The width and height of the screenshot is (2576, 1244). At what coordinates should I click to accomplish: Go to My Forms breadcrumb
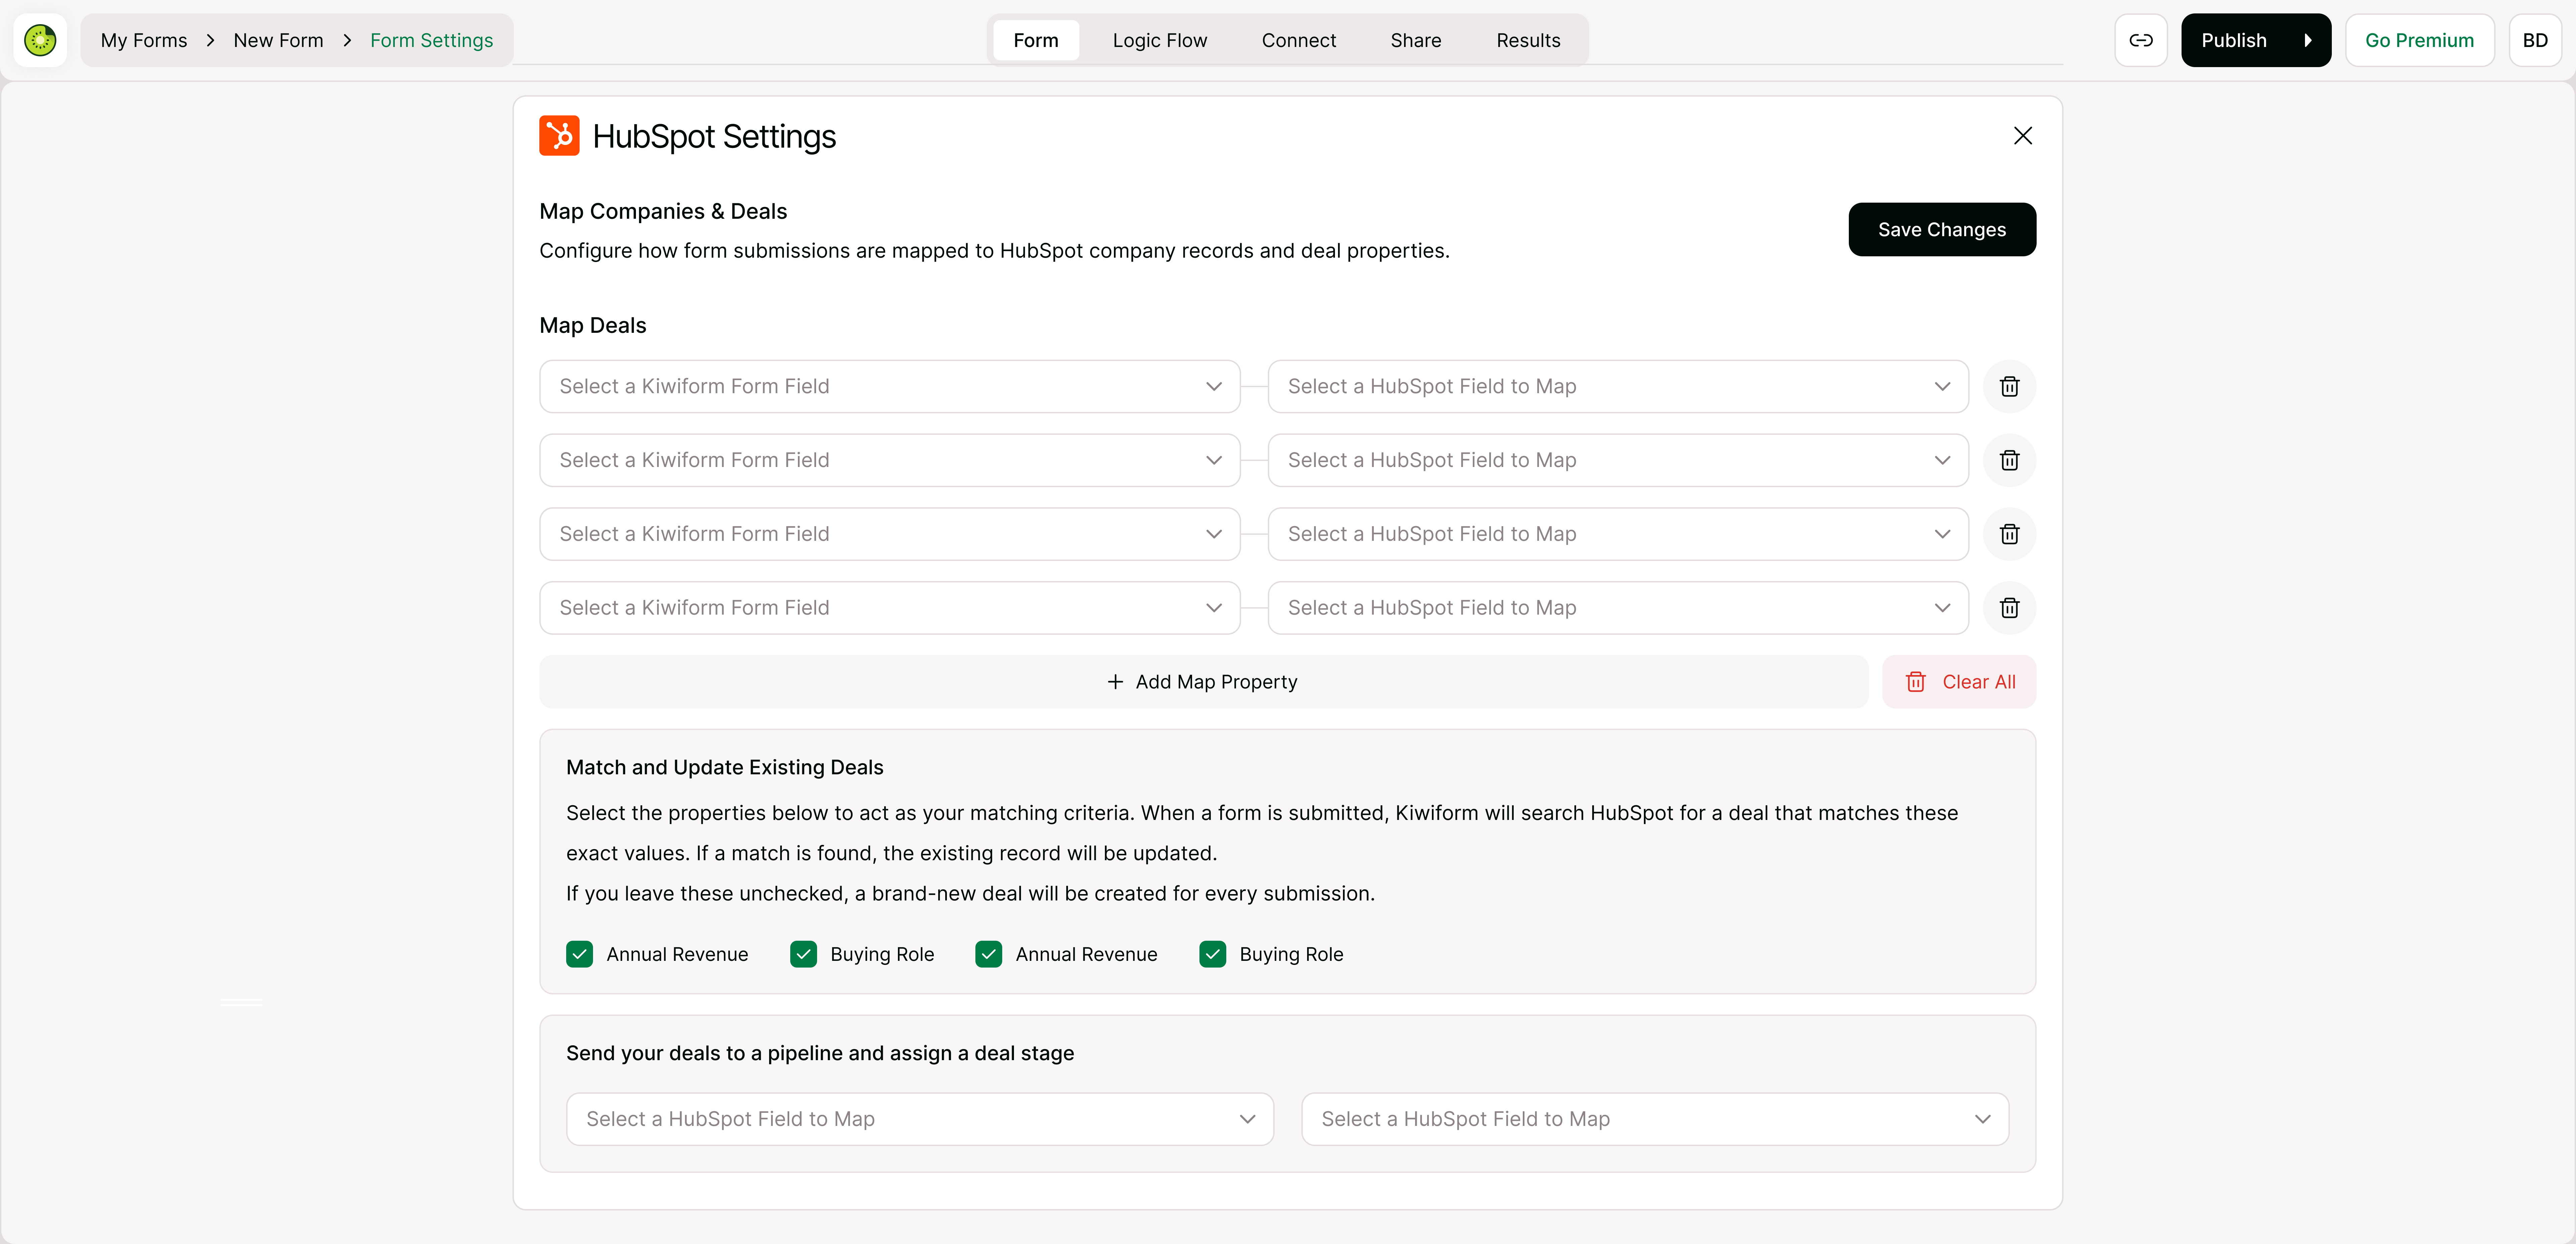[144, 40]
